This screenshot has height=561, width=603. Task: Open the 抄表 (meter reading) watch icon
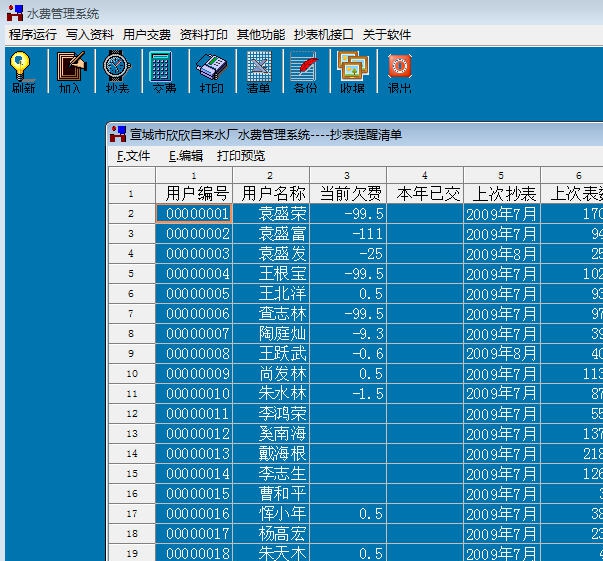click(x=116, y=71)
